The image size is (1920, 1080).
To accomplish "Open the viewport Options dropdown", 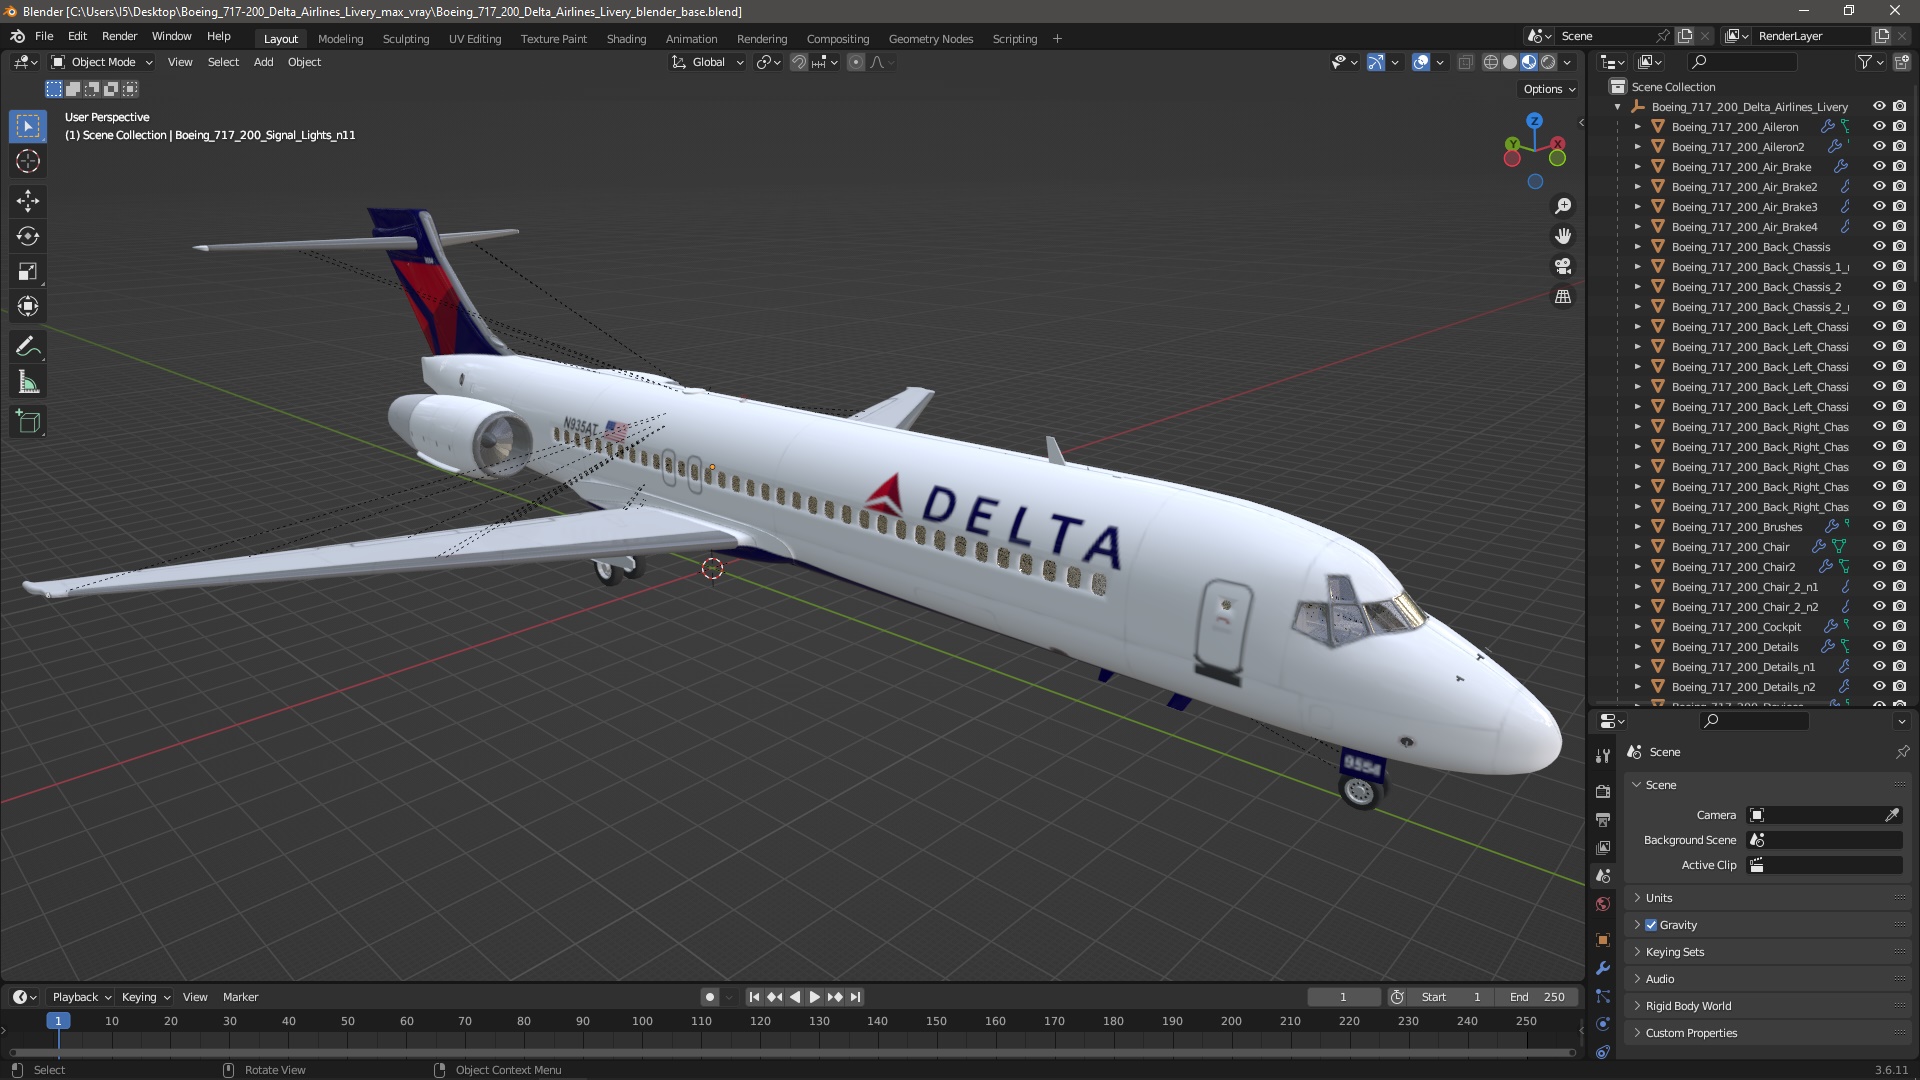I will tap(1548, 89).
